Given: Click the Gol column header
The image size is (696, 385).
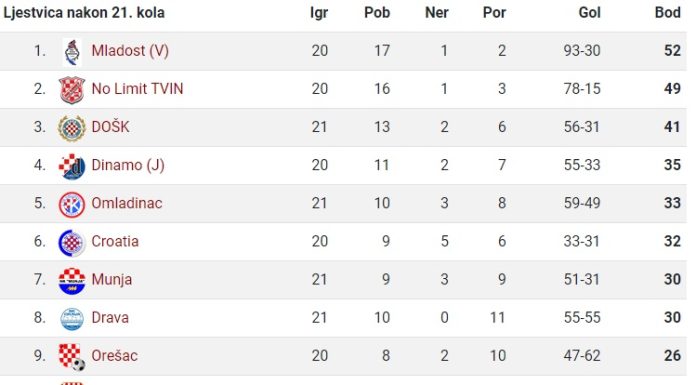Looking at the screenshot, I should (589, 12).
